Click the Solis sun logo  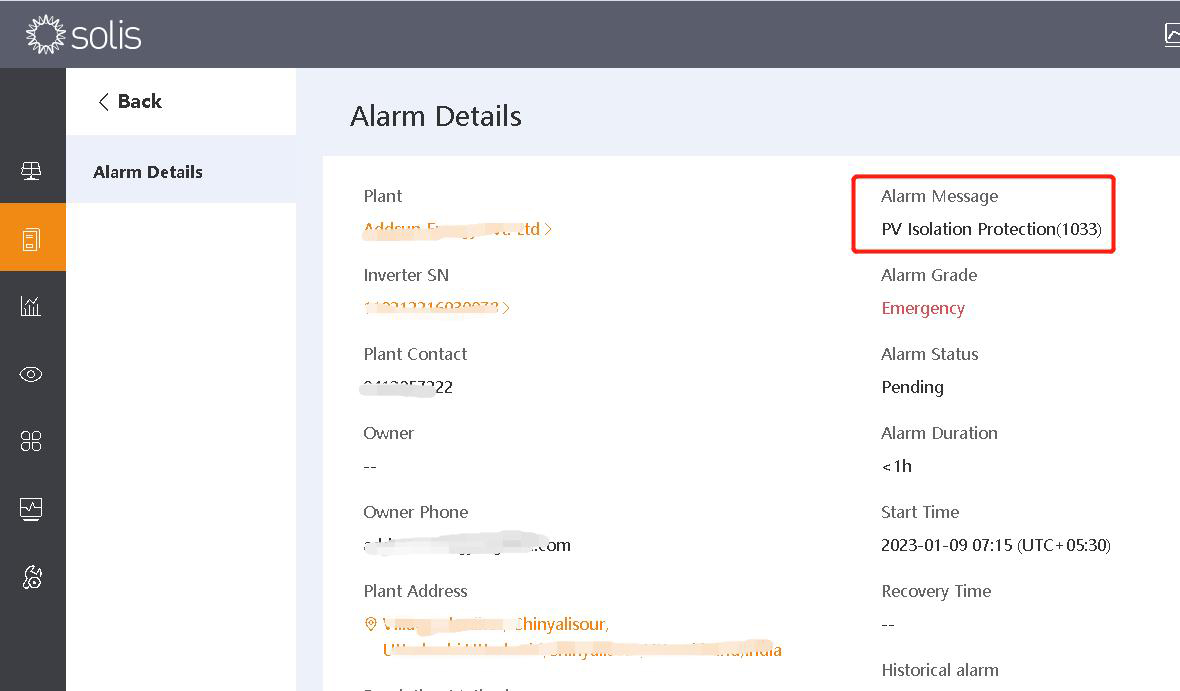(46, 35)
